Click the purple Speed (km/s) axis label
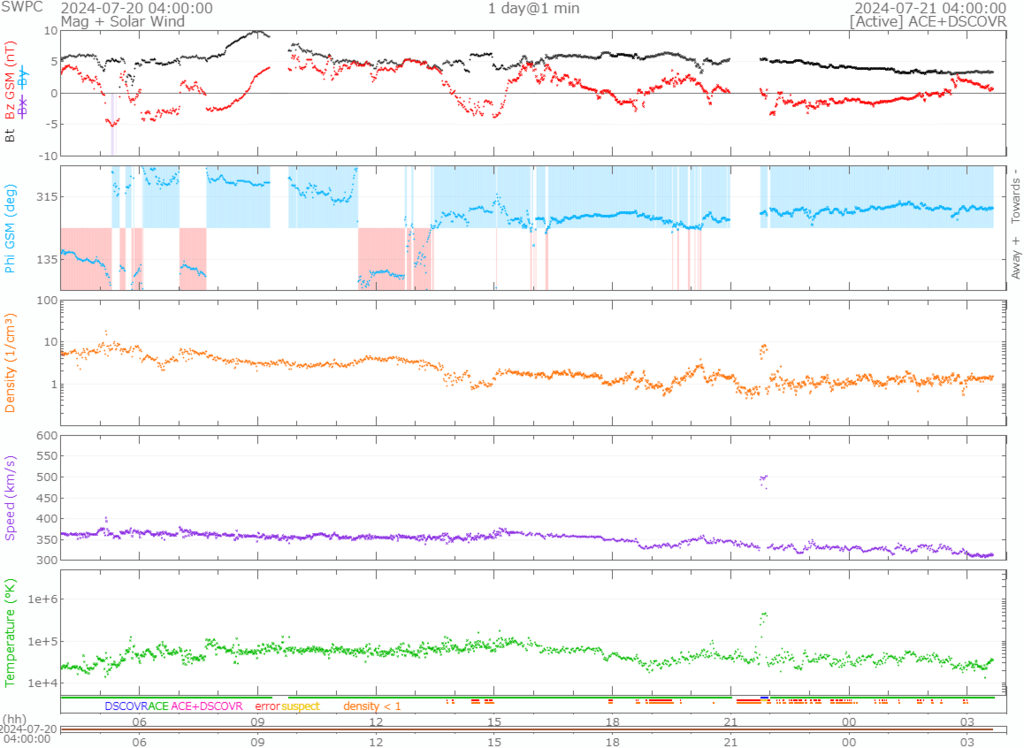 11,497
